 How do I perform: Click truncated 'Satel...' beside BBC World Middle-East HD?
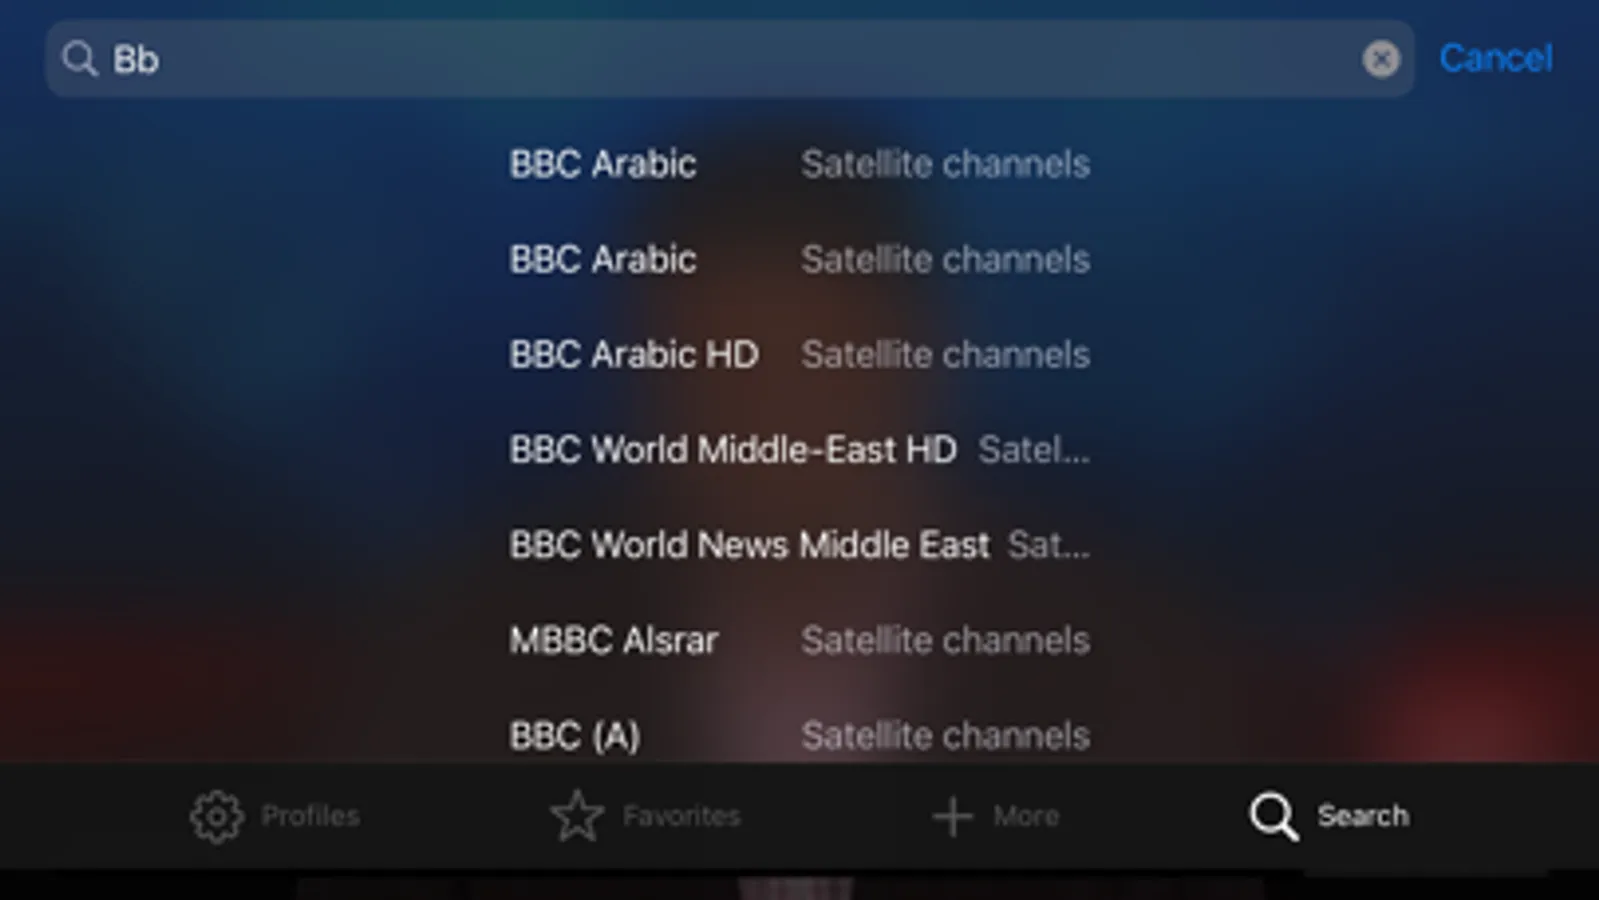pyautogui.click(x=1034, y=449)
